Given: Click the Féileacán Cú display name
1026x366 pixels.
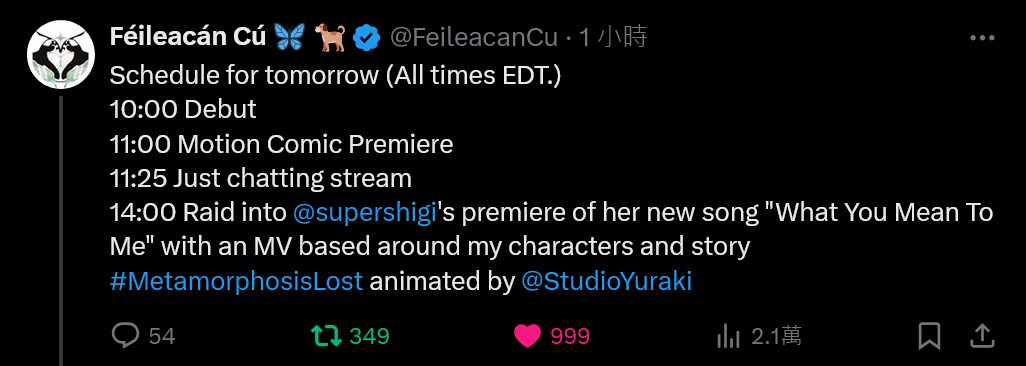Looking at the screenshot, I should point(188,37).
